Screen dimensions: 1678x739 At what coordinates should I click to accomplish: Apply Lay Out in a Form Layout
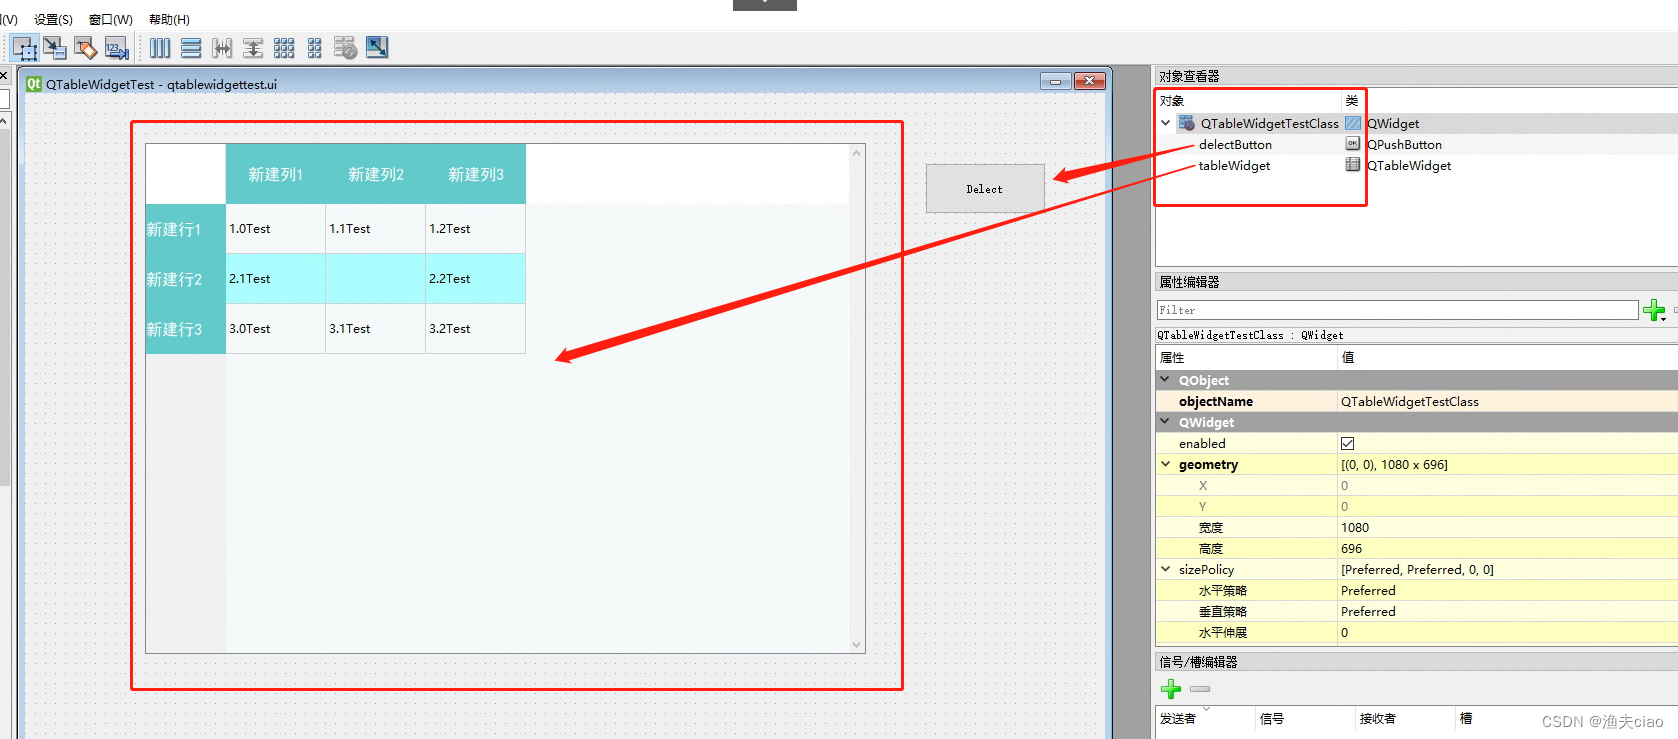coord(315,48)
